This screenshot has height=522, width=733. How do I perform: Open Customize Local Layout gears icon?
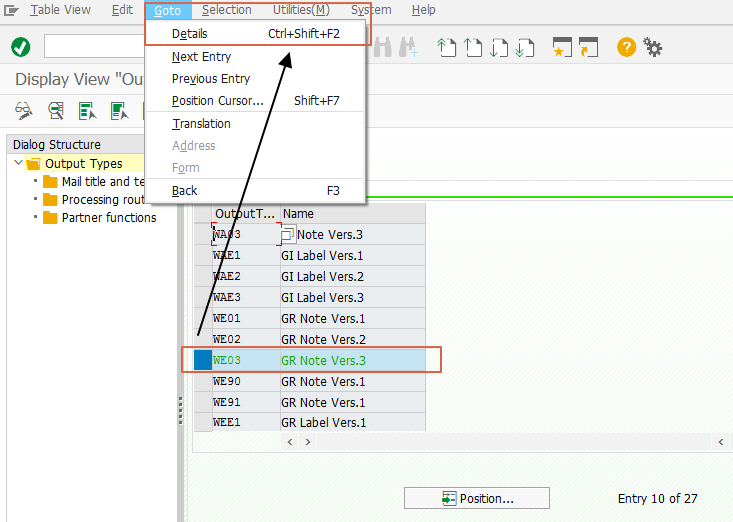coord(653,47)
